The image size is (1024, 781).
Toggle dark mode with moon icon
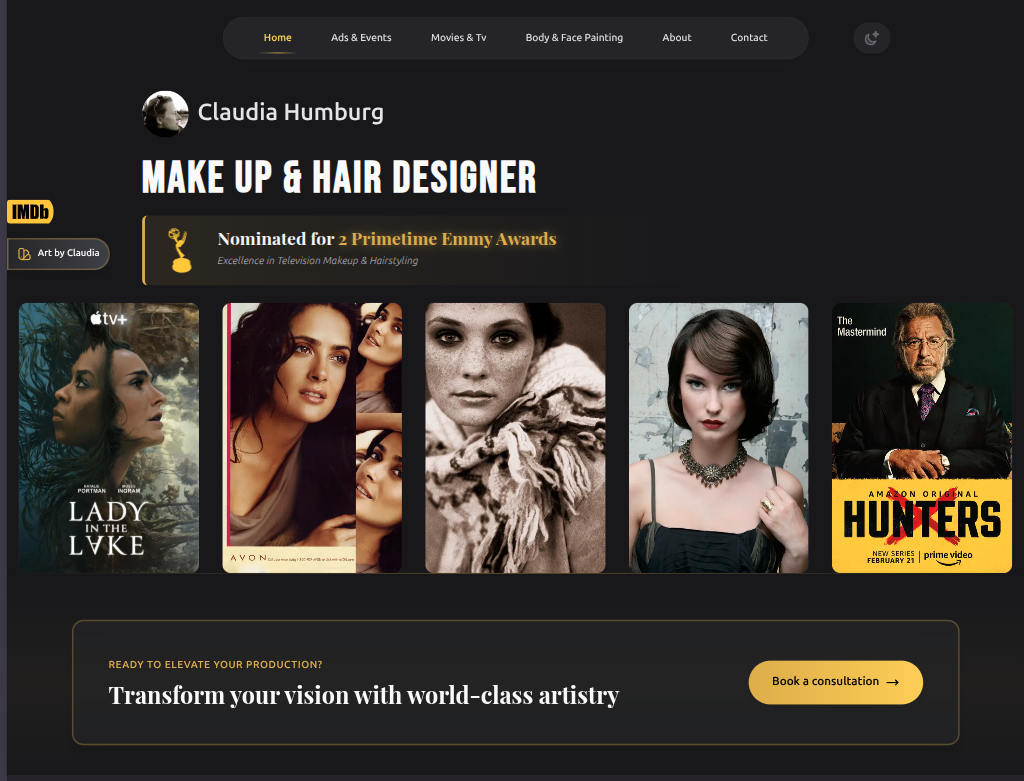click(871, 38)
